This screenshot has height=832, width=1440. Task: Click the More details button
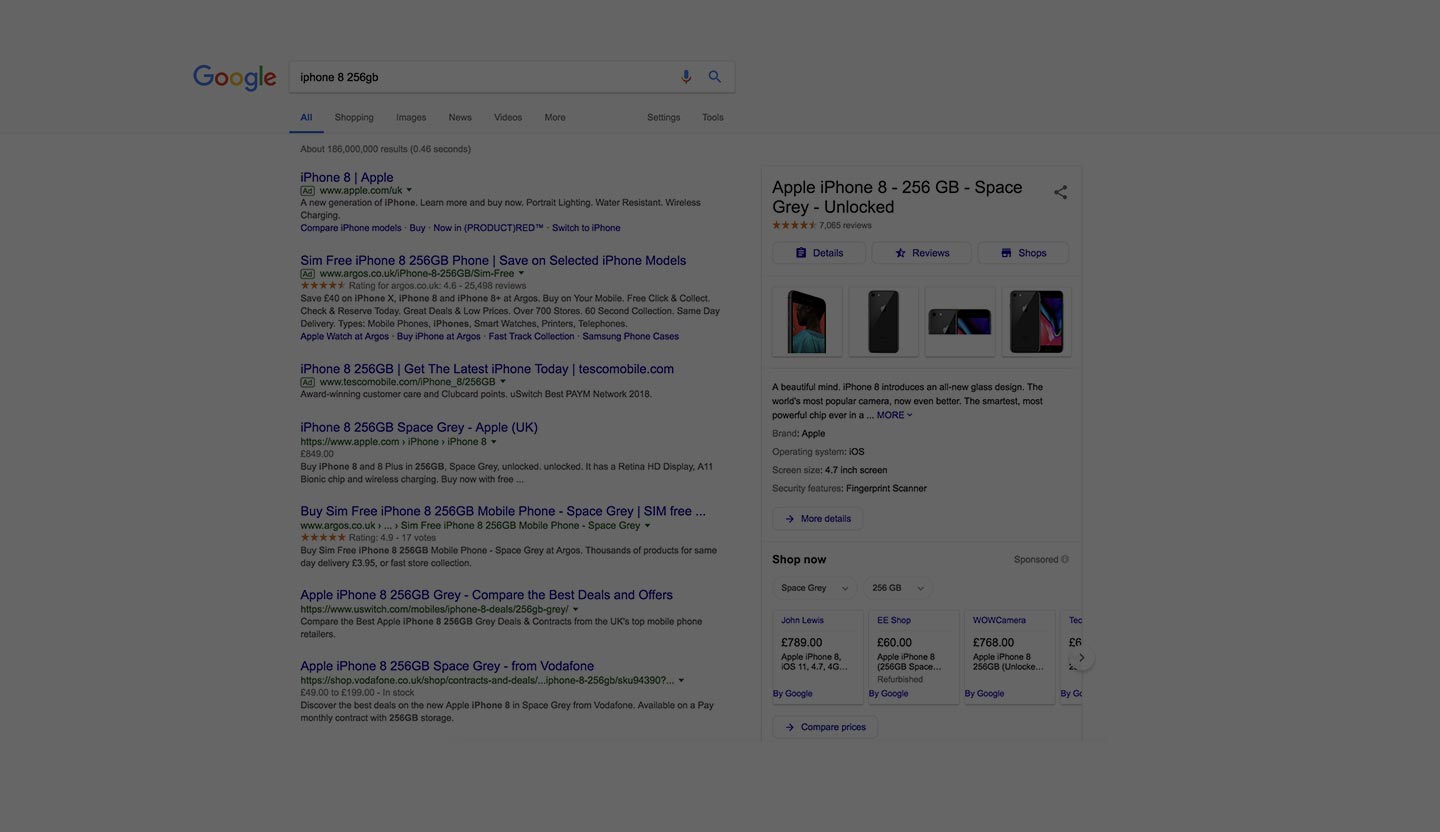pos(817,519)
